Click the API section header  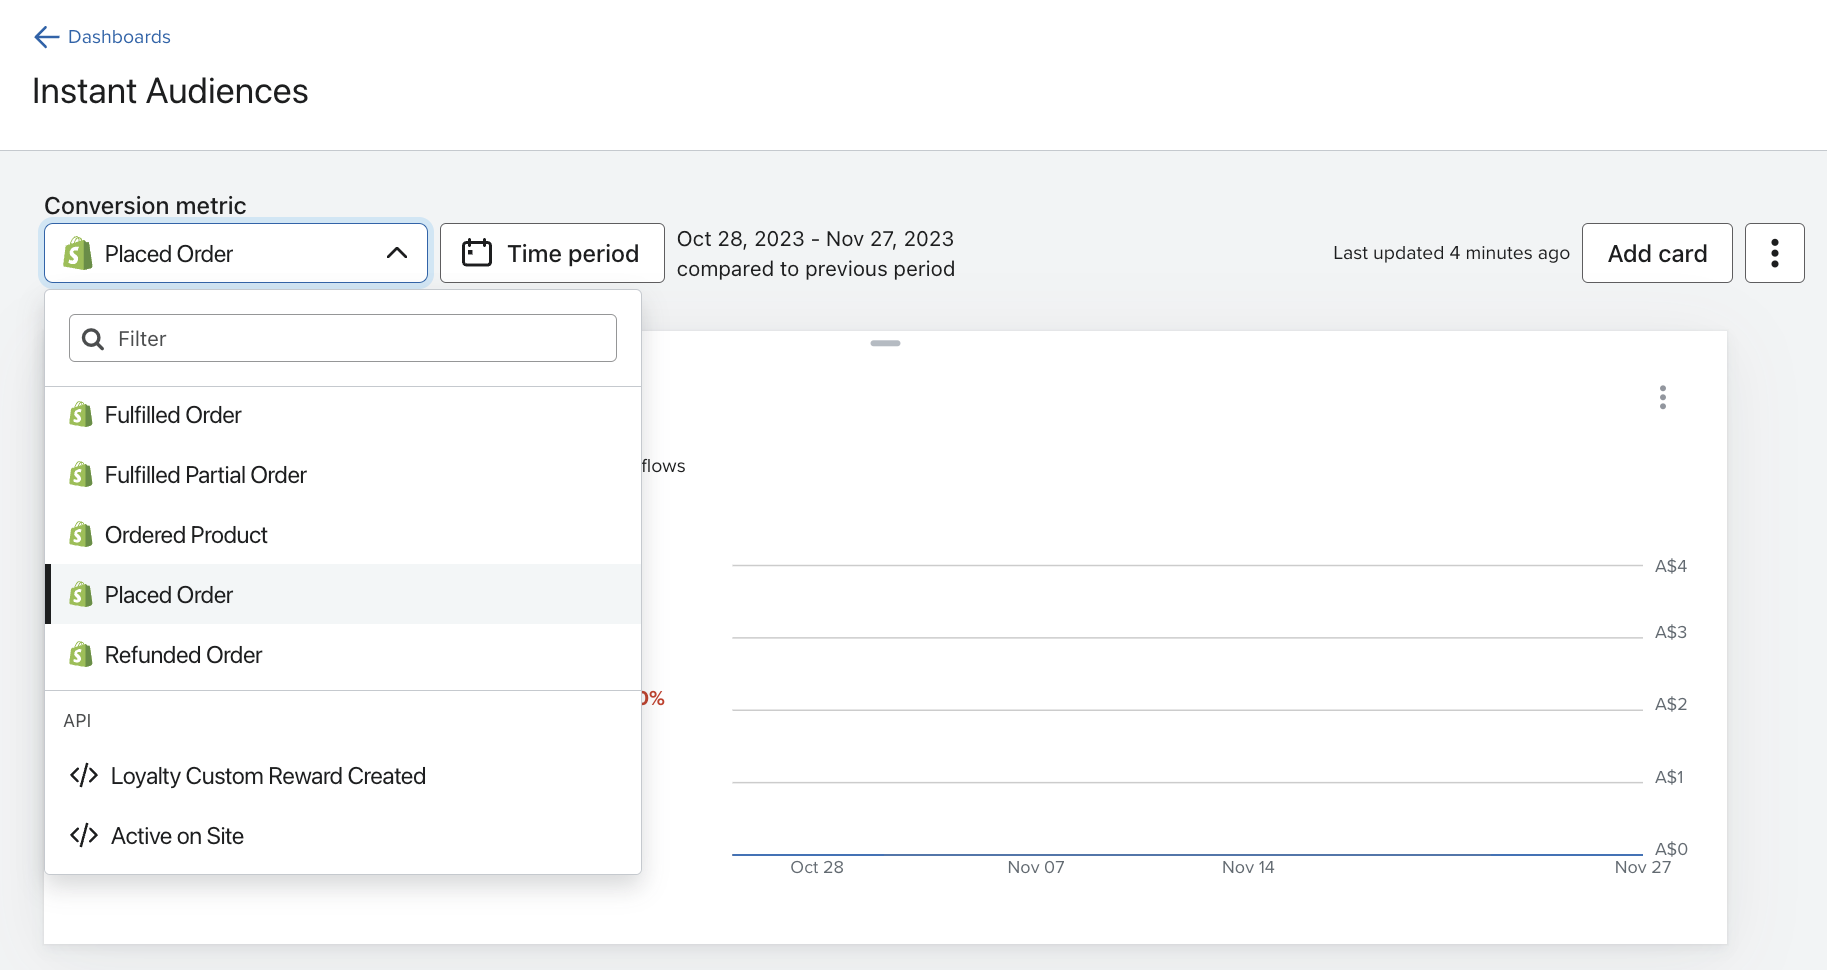pyautogui.click(x=77, y=720)
